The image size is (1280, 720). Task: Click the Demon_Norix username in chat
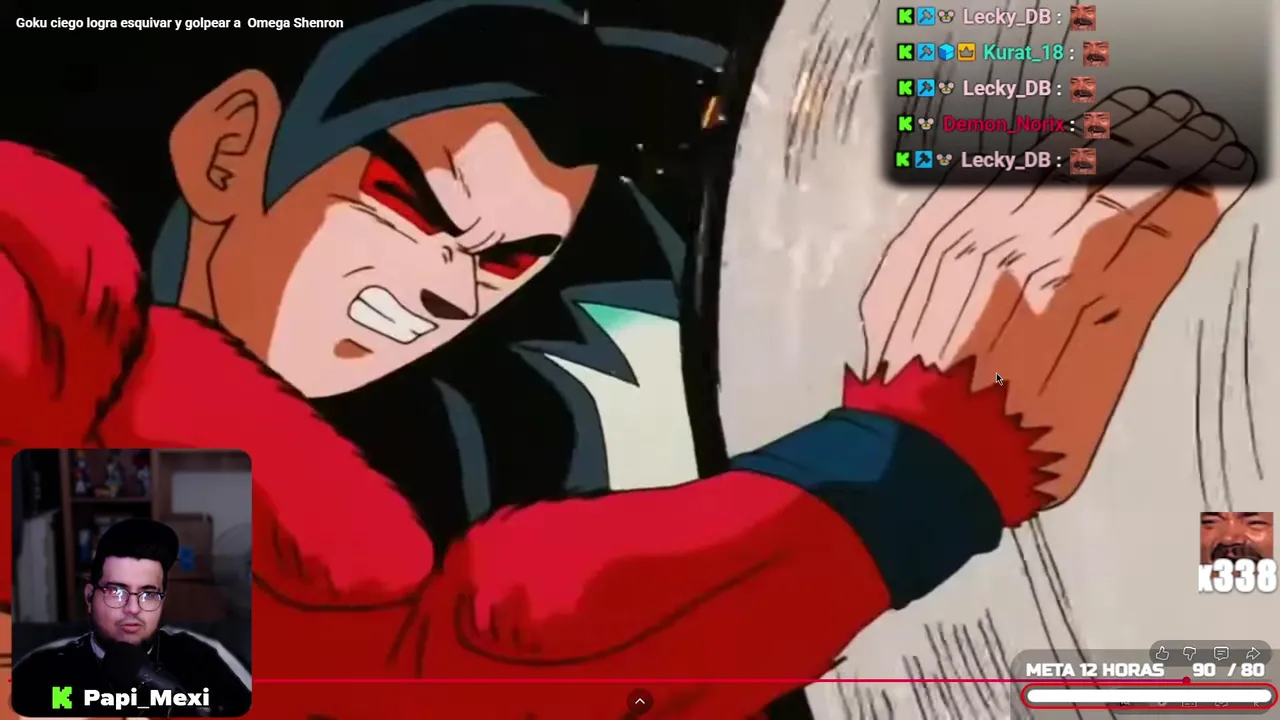pos(1003,124)
